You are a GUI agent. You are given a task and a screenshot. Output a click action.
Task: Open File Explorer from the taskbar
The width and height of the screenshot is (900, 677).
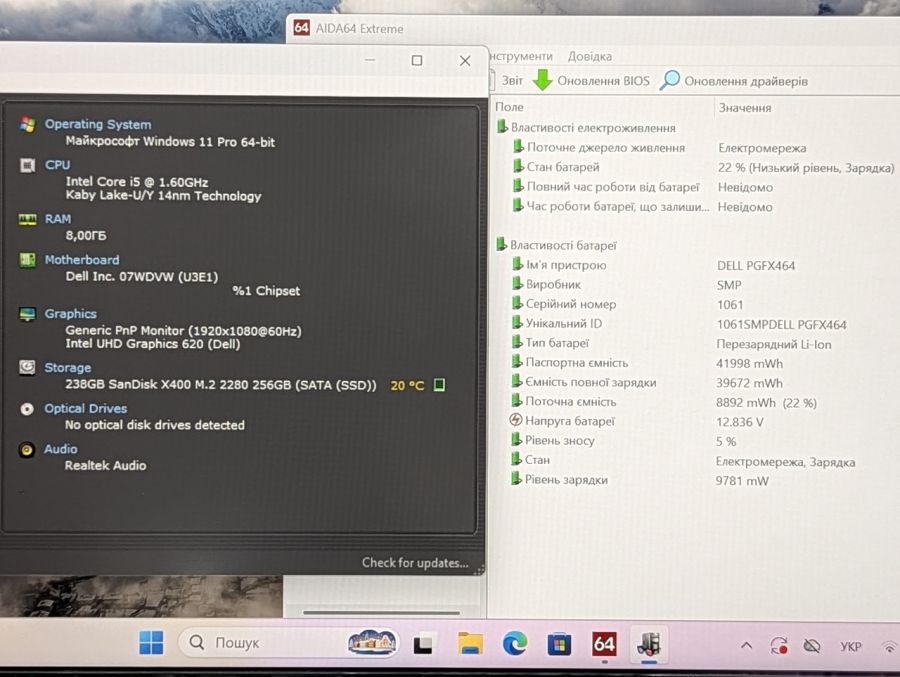tap(470, 643)
